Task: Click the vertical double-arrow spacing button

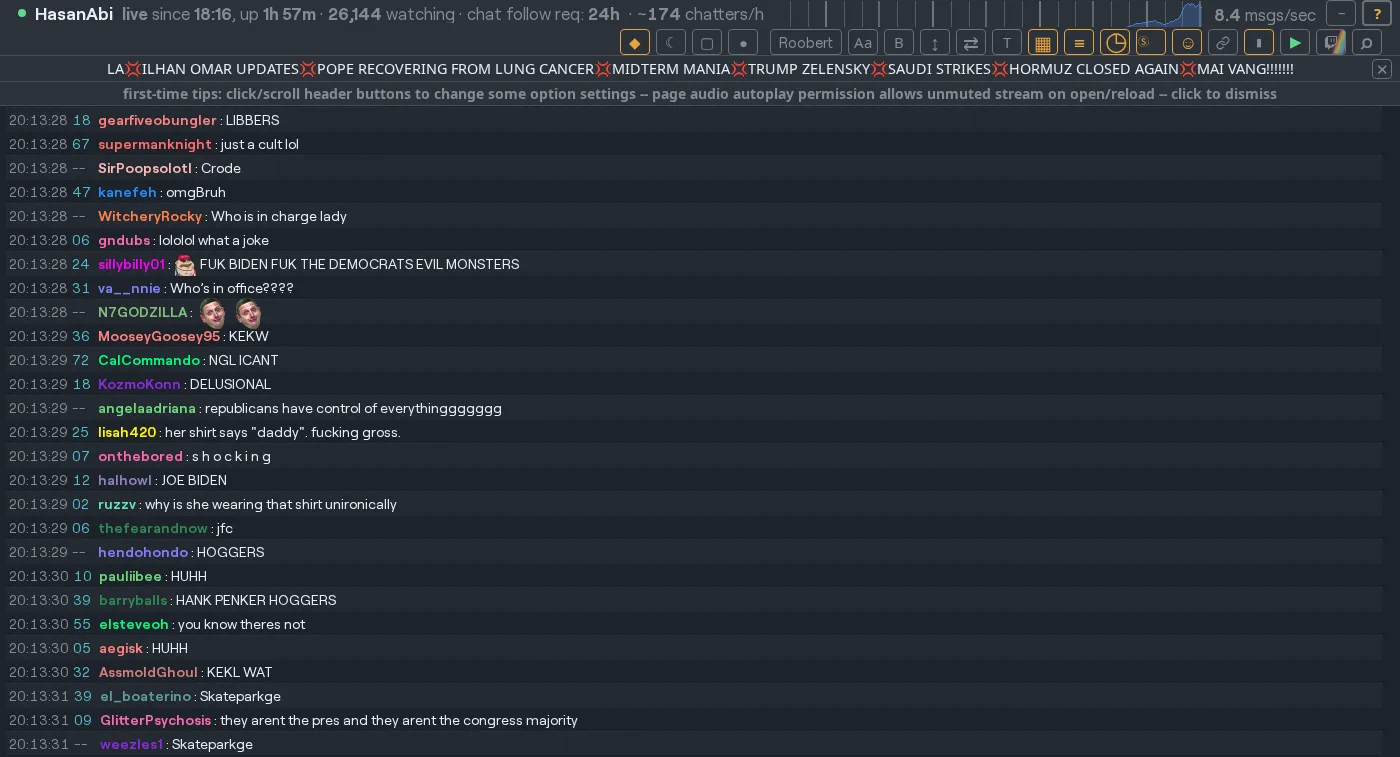Action: [x=935, y=43]
